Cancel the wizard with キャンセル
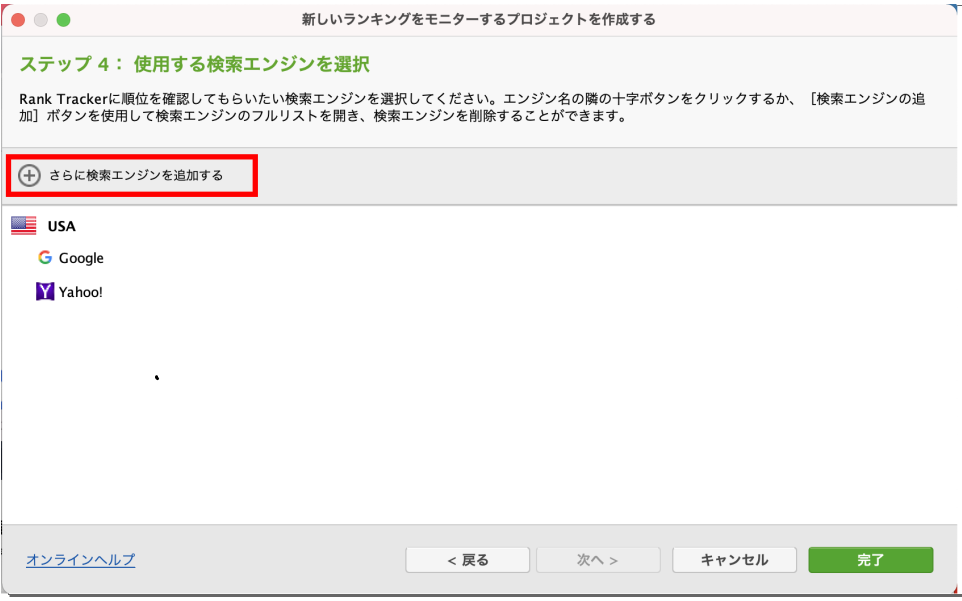The height and width of the screenshot is (601, 962). click(734, 560)
